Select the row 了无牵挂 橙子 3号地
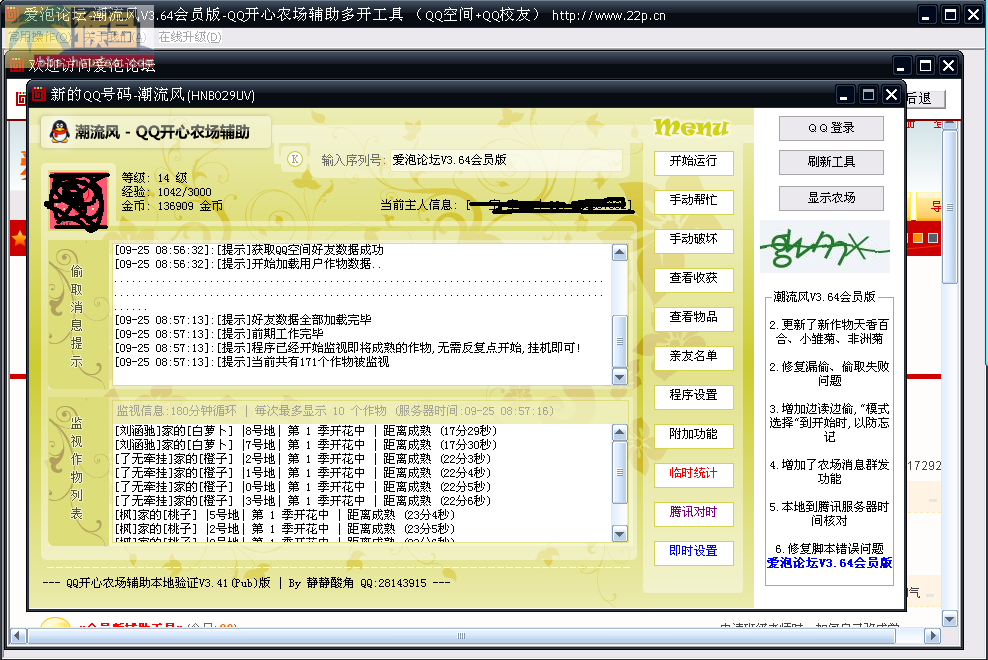Viewport: 988px width, 660px height. [302, 501]
